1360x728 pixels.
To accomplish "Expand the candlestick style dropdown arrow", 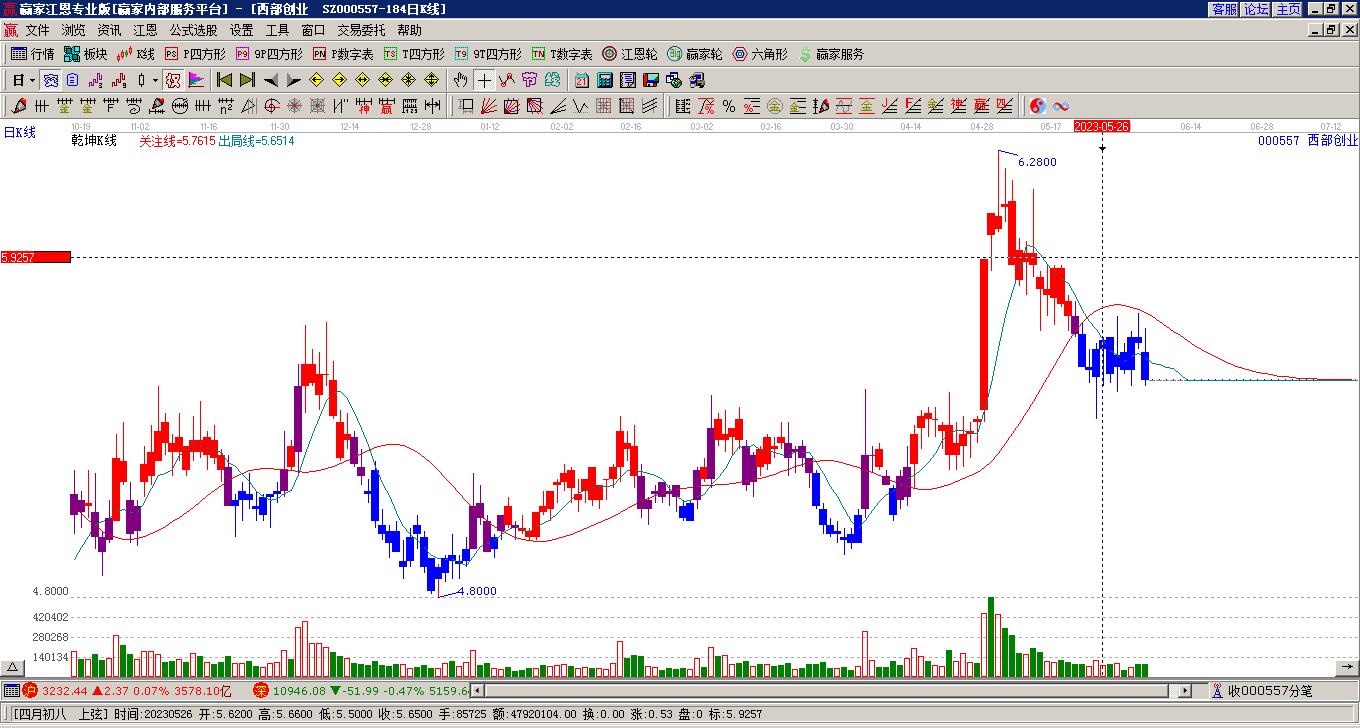I will click(x=155, y=80).
